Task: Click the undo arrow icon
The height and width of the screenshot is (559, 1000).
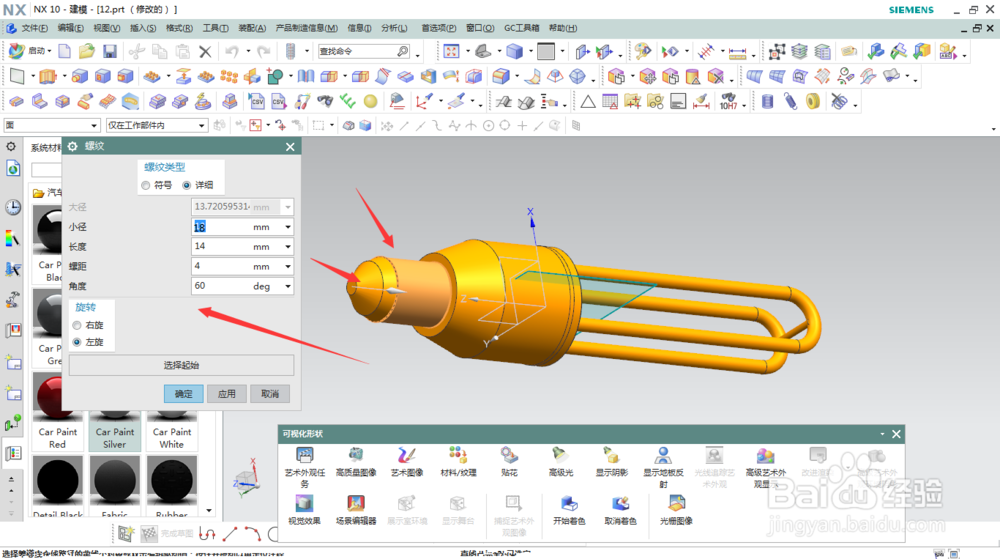Action: click(x=232, y=51)
